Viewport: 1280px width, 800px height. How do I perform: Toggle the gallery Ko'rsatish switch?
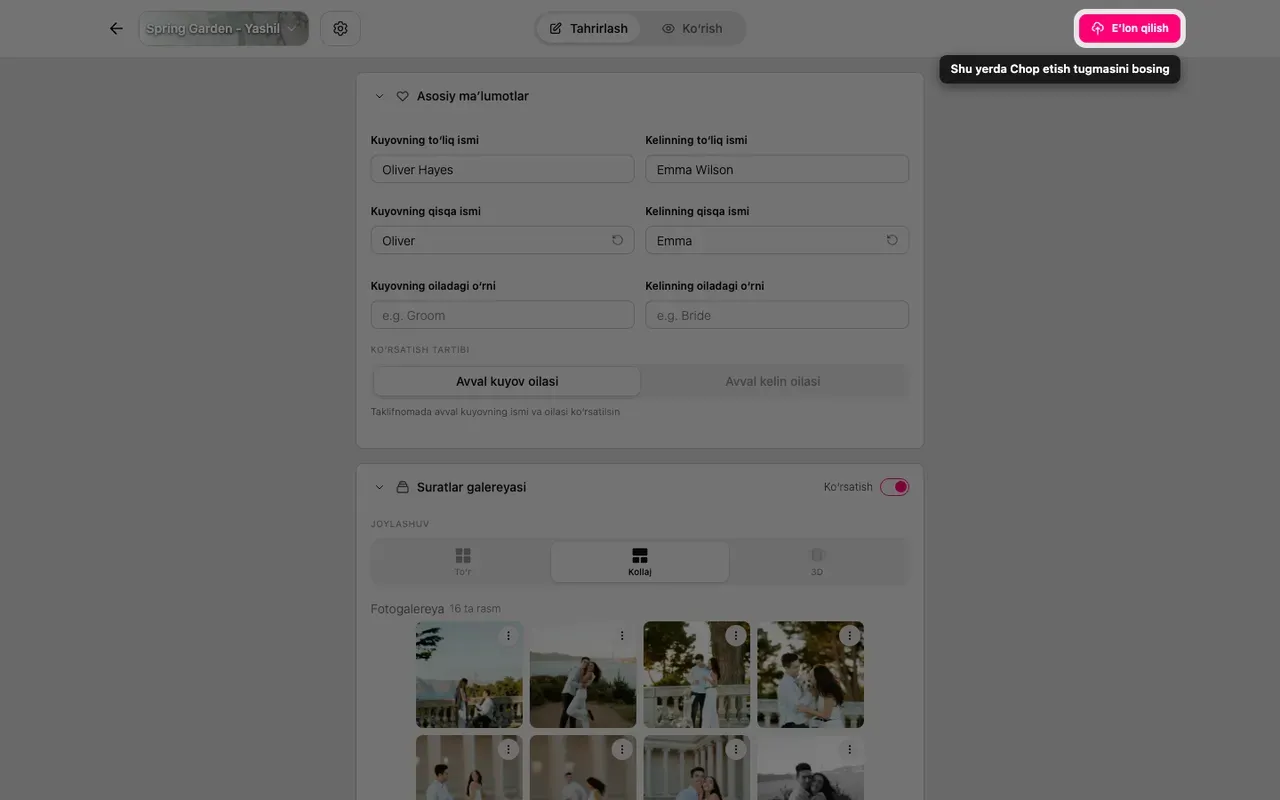click(894, 487)
